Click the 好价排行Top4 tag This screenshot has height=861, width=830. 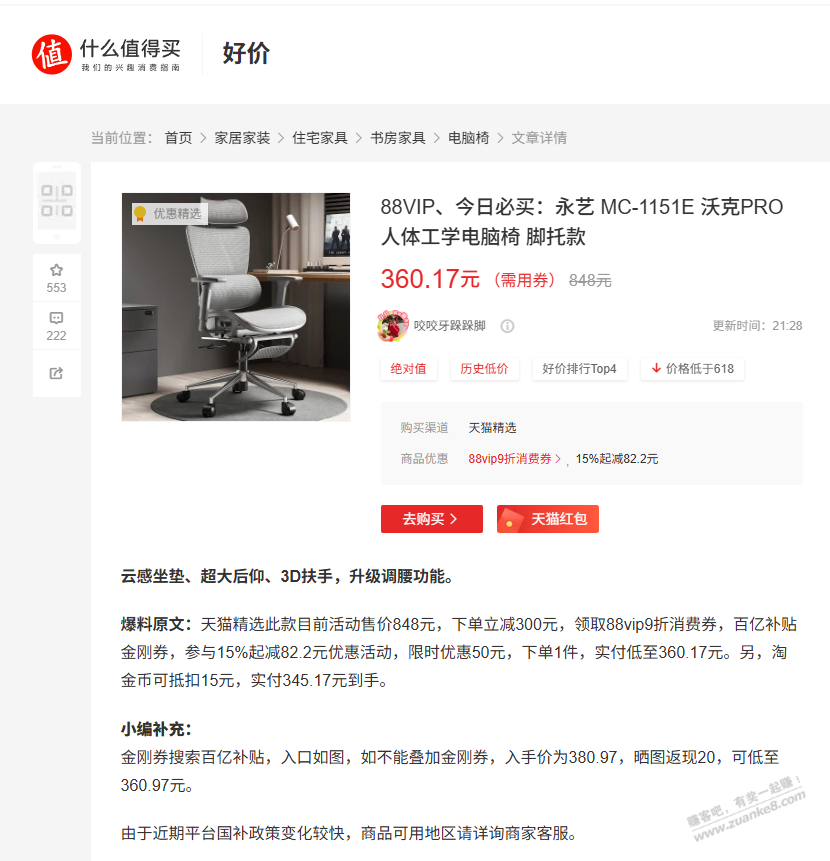tap(579, 369)
